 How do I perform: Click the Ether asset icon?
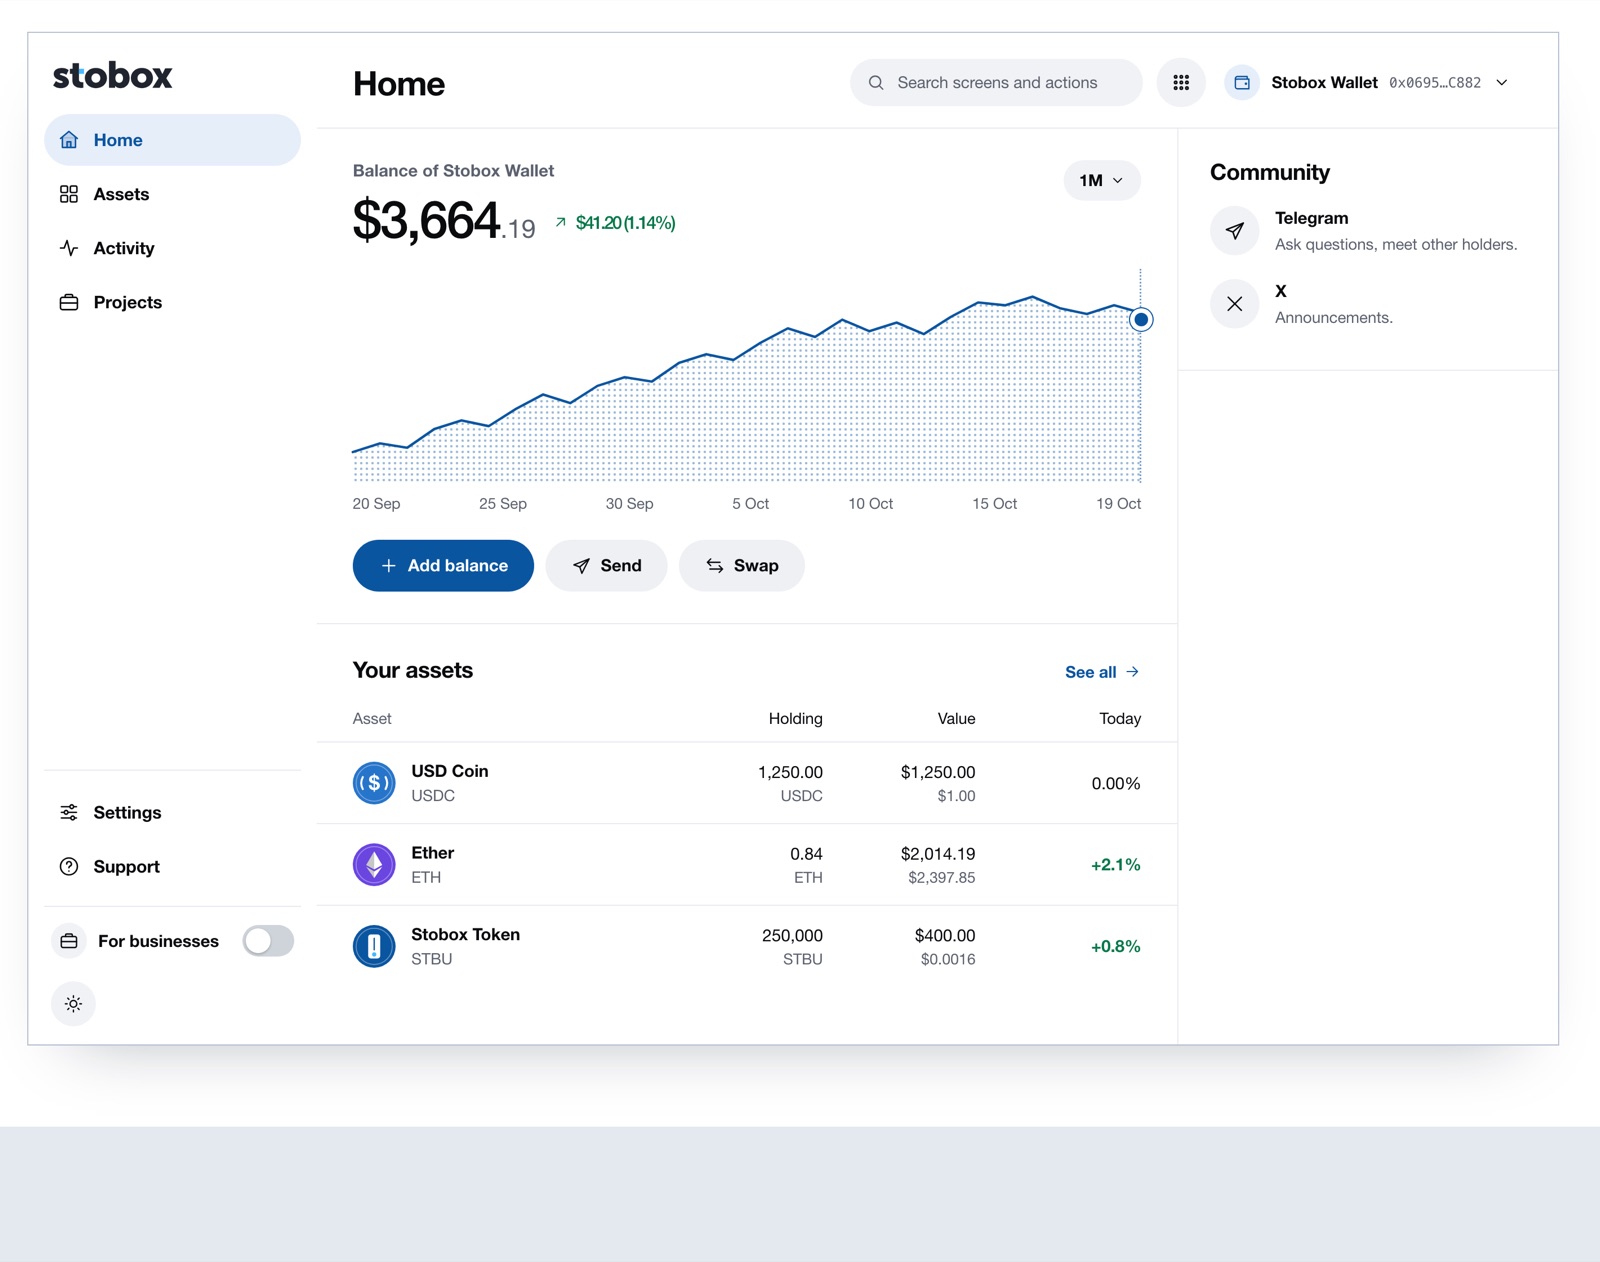374,865
